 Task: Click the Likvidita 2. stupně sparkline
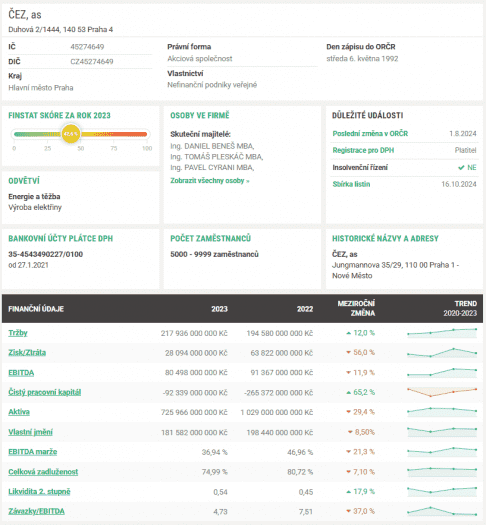[x=442, y=492]
